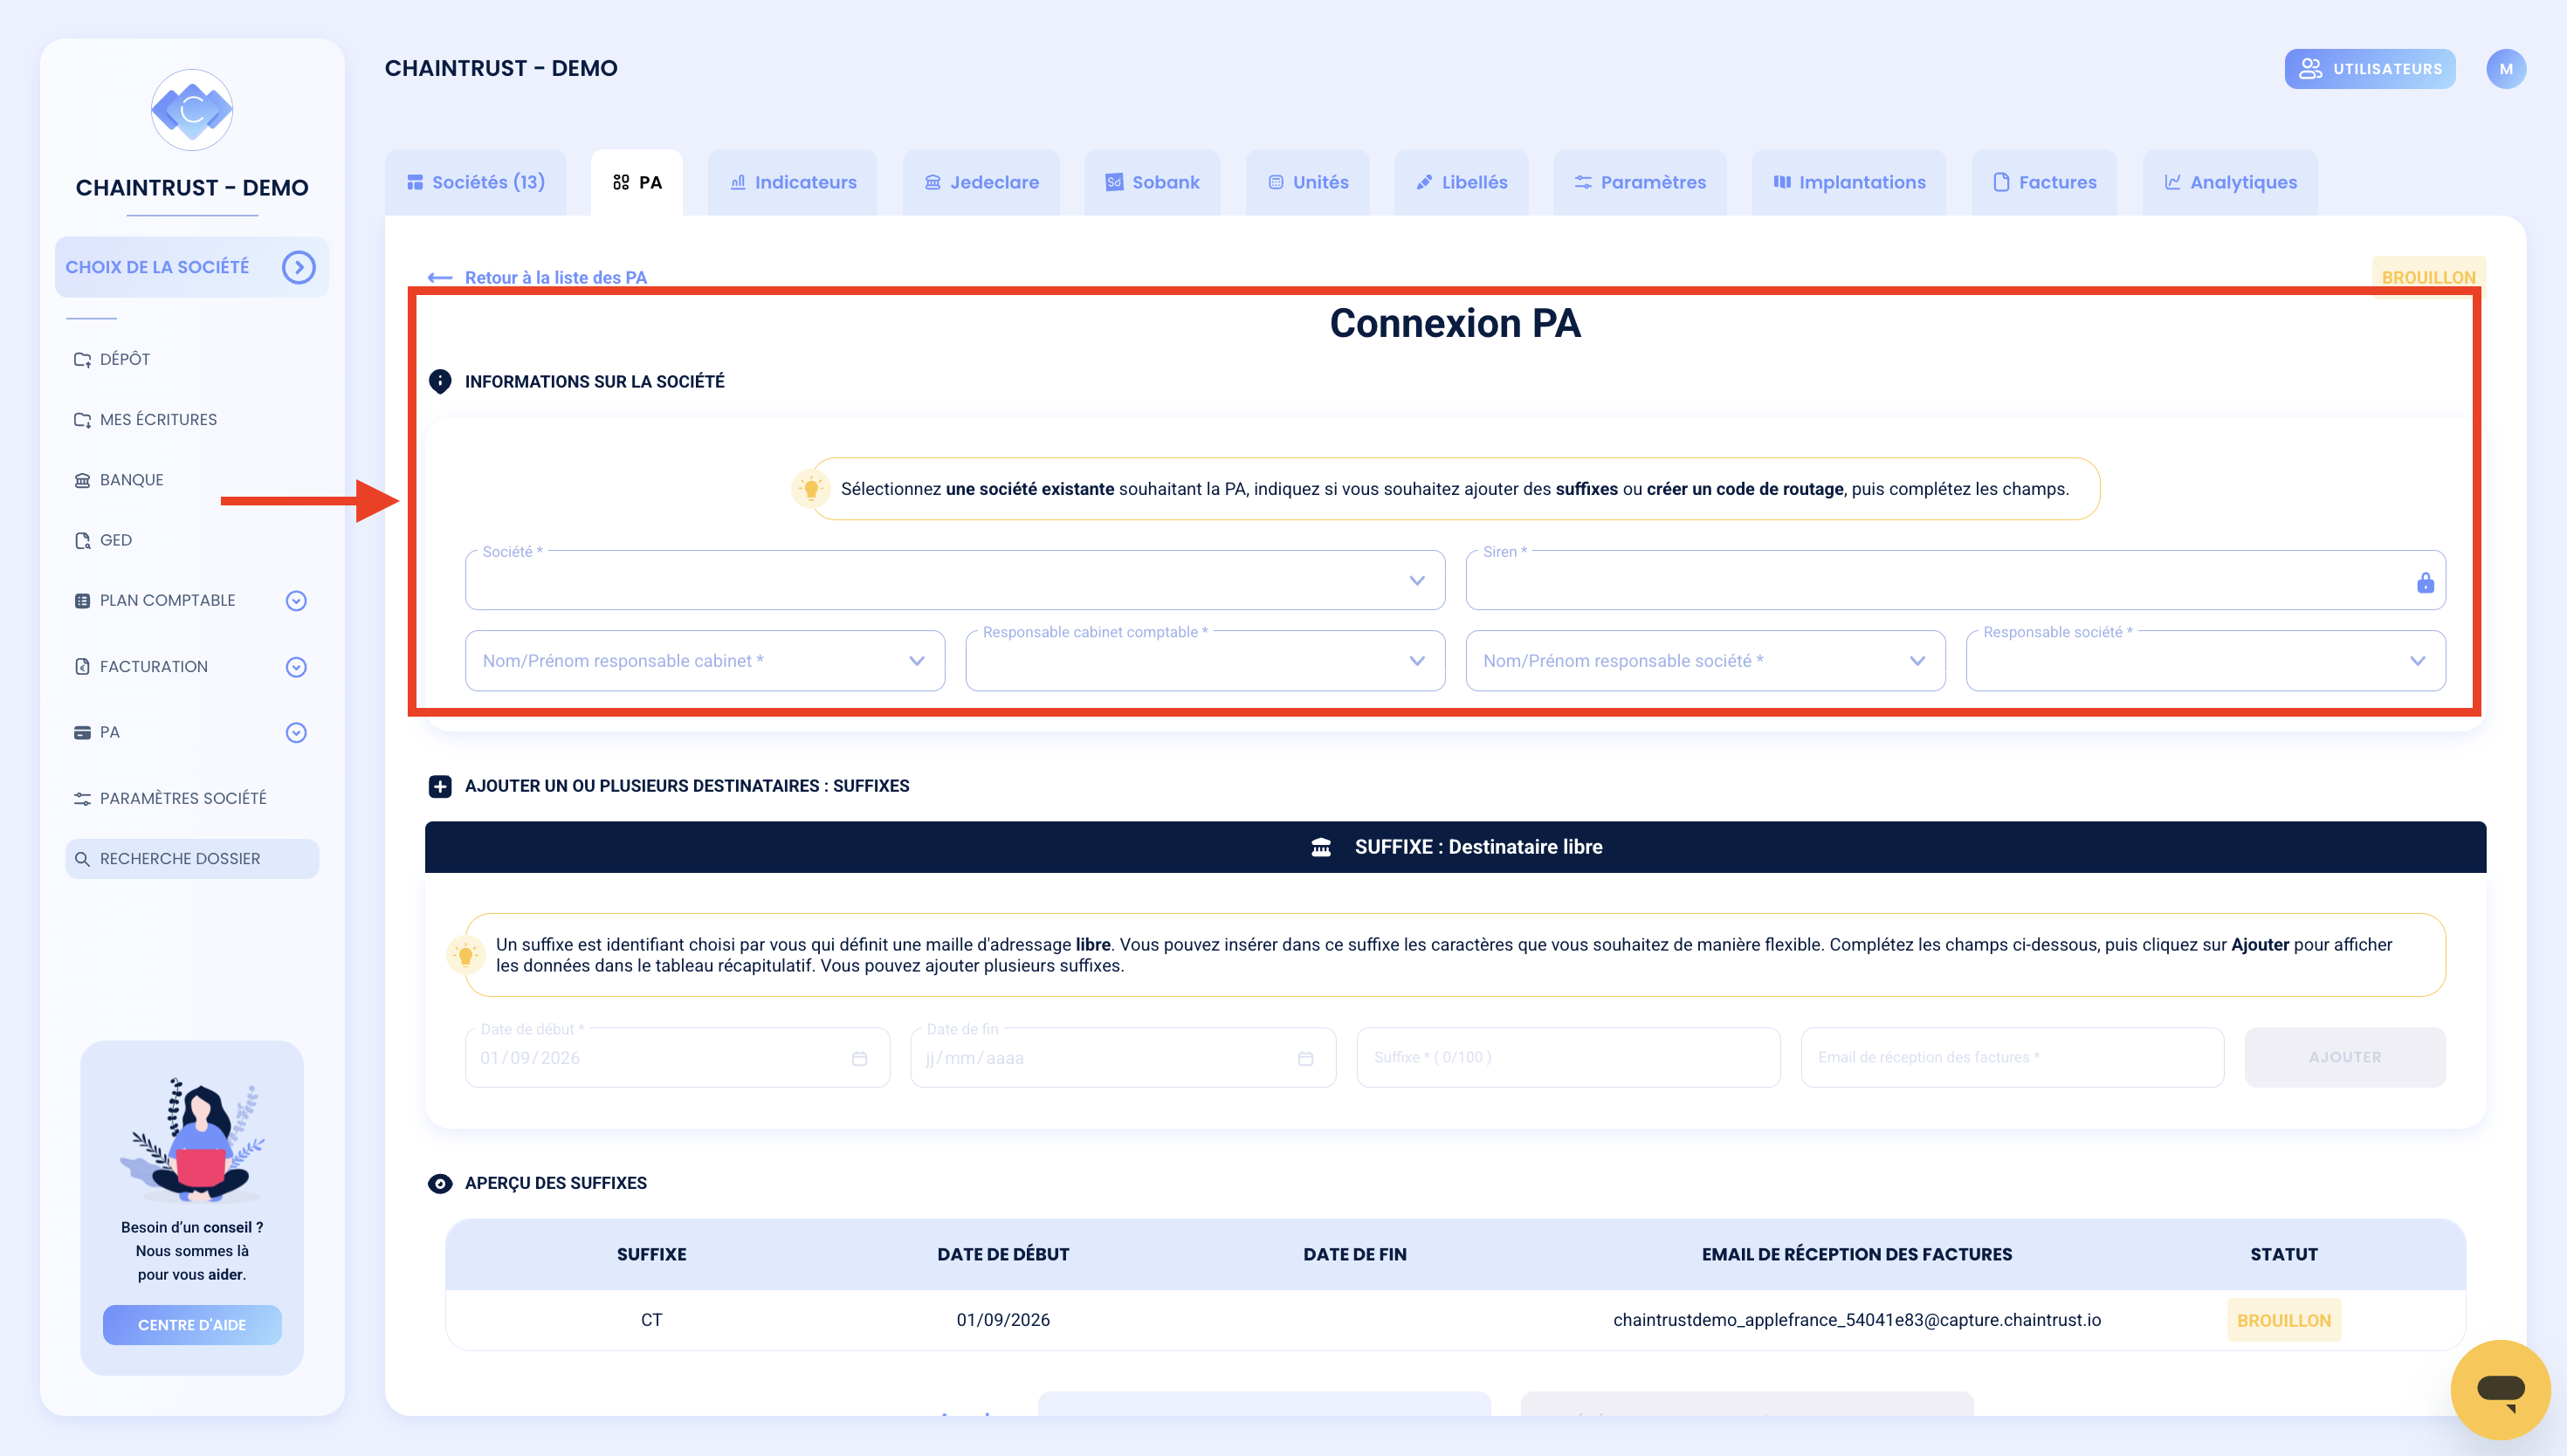The height and width of the screenshot is (1456, 2567).
Task: Click the Recherche dossier search field
Action: point(192,859)
